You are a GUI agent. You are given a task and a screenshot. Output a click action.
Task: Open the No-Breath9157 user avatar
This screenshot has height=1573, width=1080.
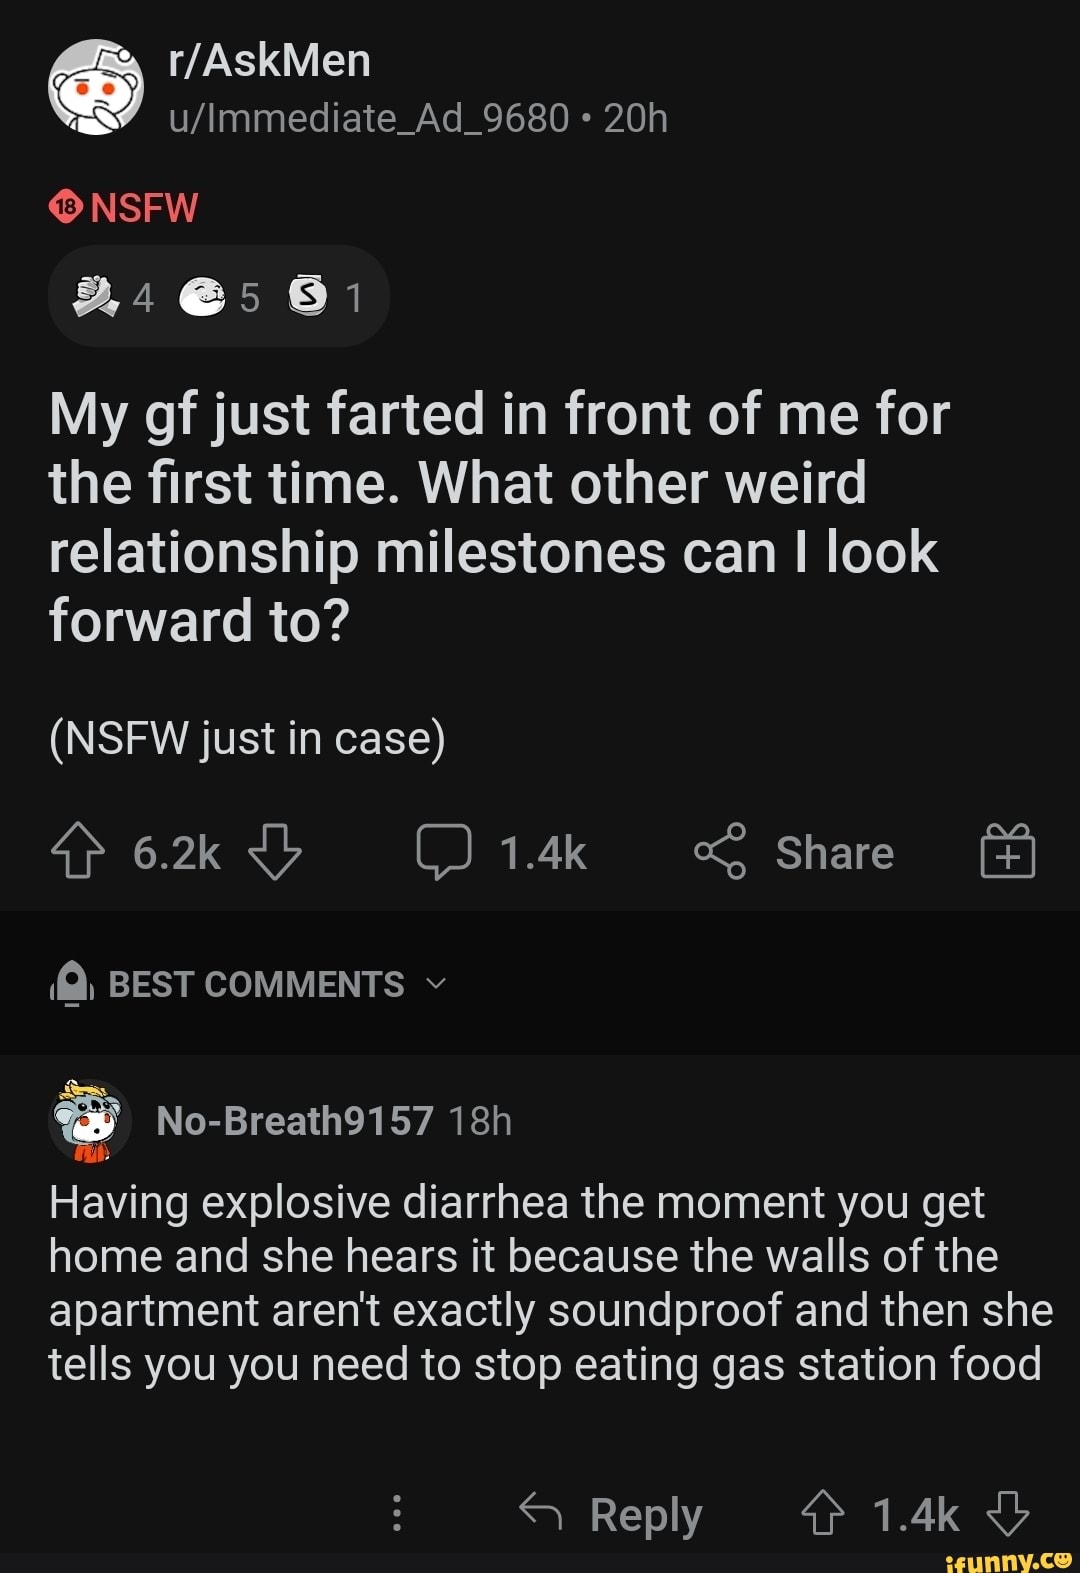pyautogui.click(x=90, y=1121)
